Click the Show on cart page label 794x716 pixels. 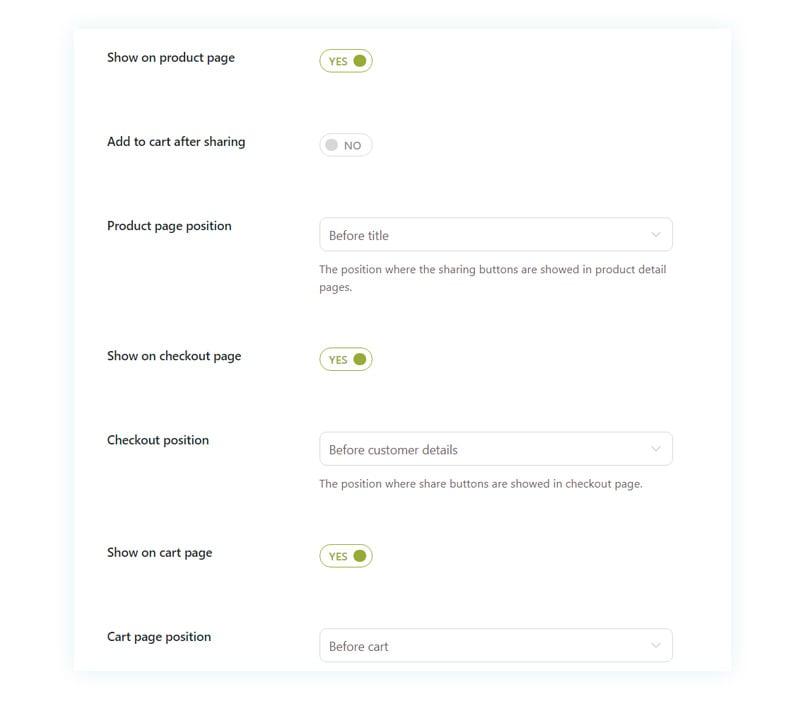coord(160,552)
